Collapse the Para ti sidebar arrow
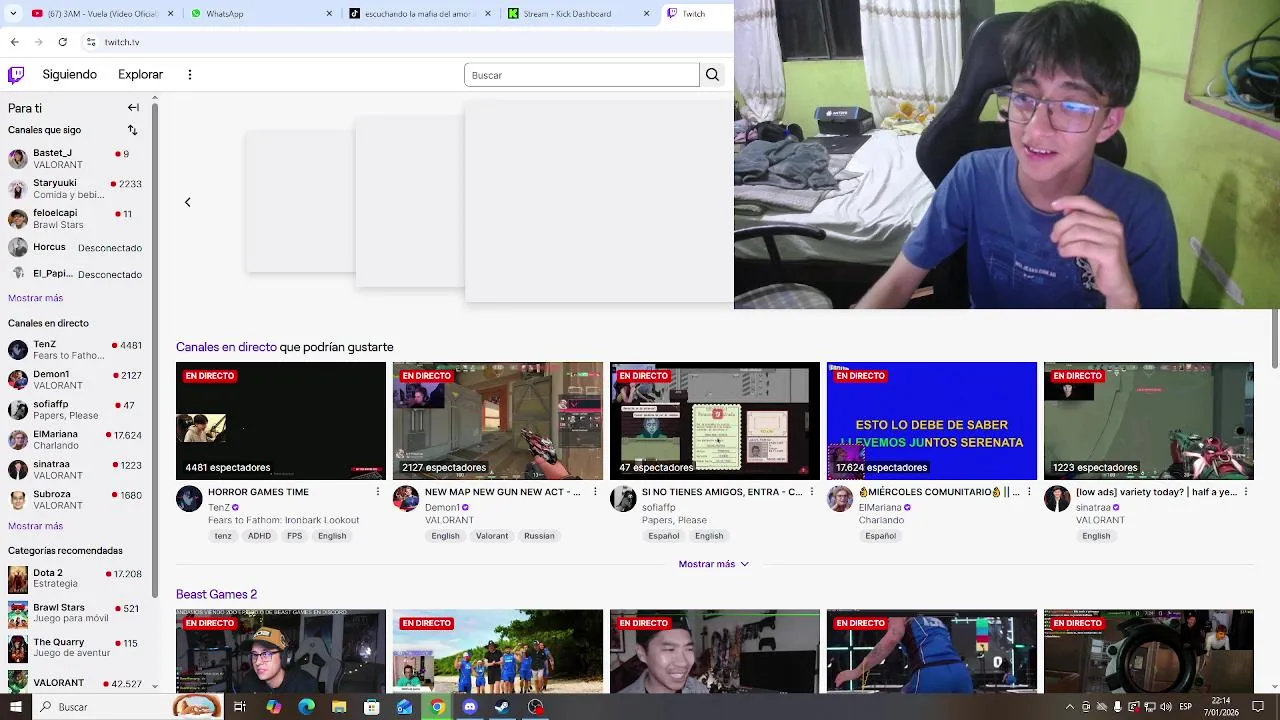The image size is (1280, 720). [133, 107]
